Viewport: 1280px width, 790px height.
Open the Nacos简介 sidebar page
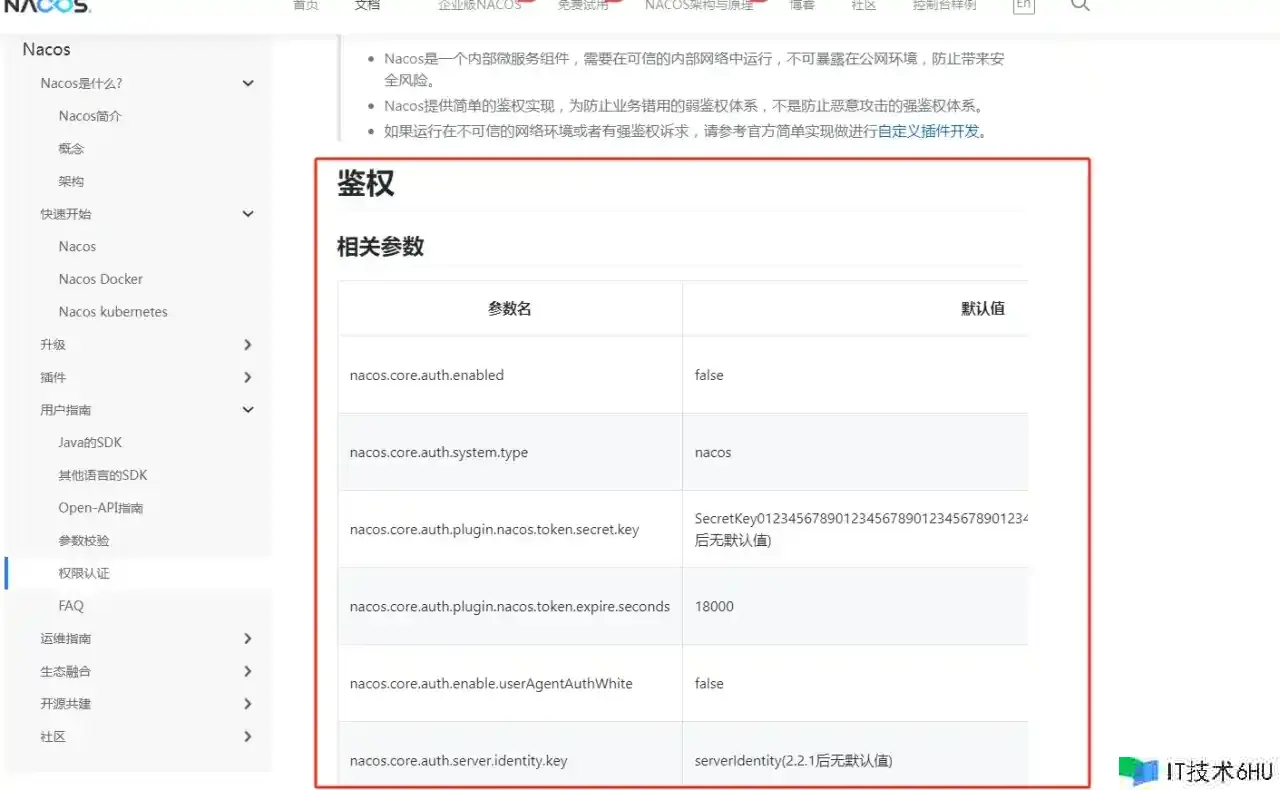click(90, 116)
